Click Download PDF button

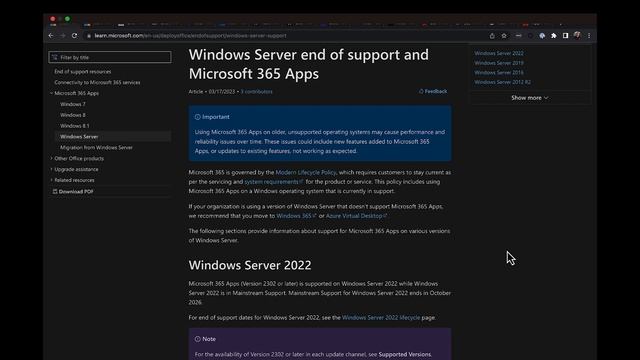point(73,191)
